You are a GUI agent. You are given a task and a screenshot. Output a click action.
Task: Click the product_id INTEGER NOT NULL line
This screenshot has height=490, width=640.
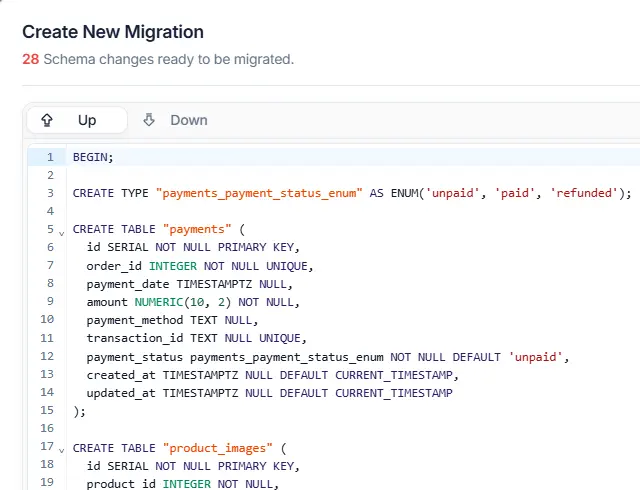182,484
